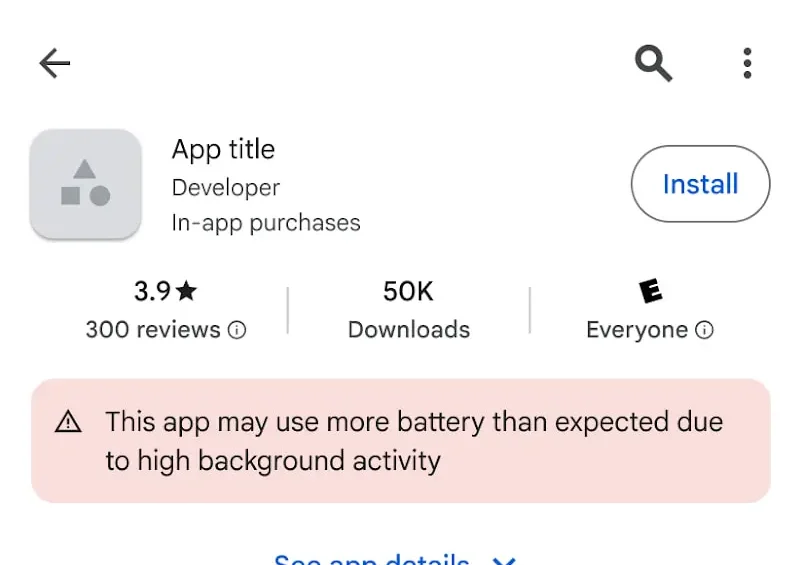
Task: Open search with the magnifier icon
Action: [x=654, y=63]
